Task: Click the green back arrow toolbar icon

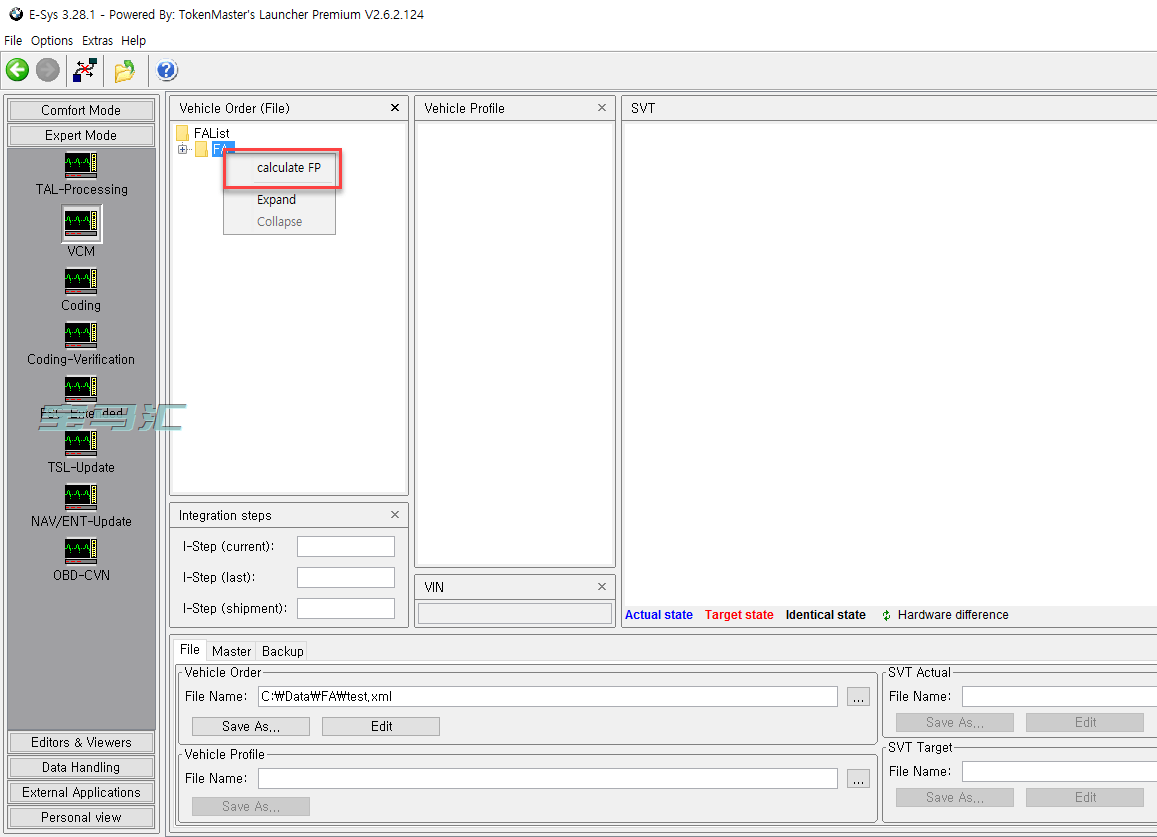Action: pos(18,70)
